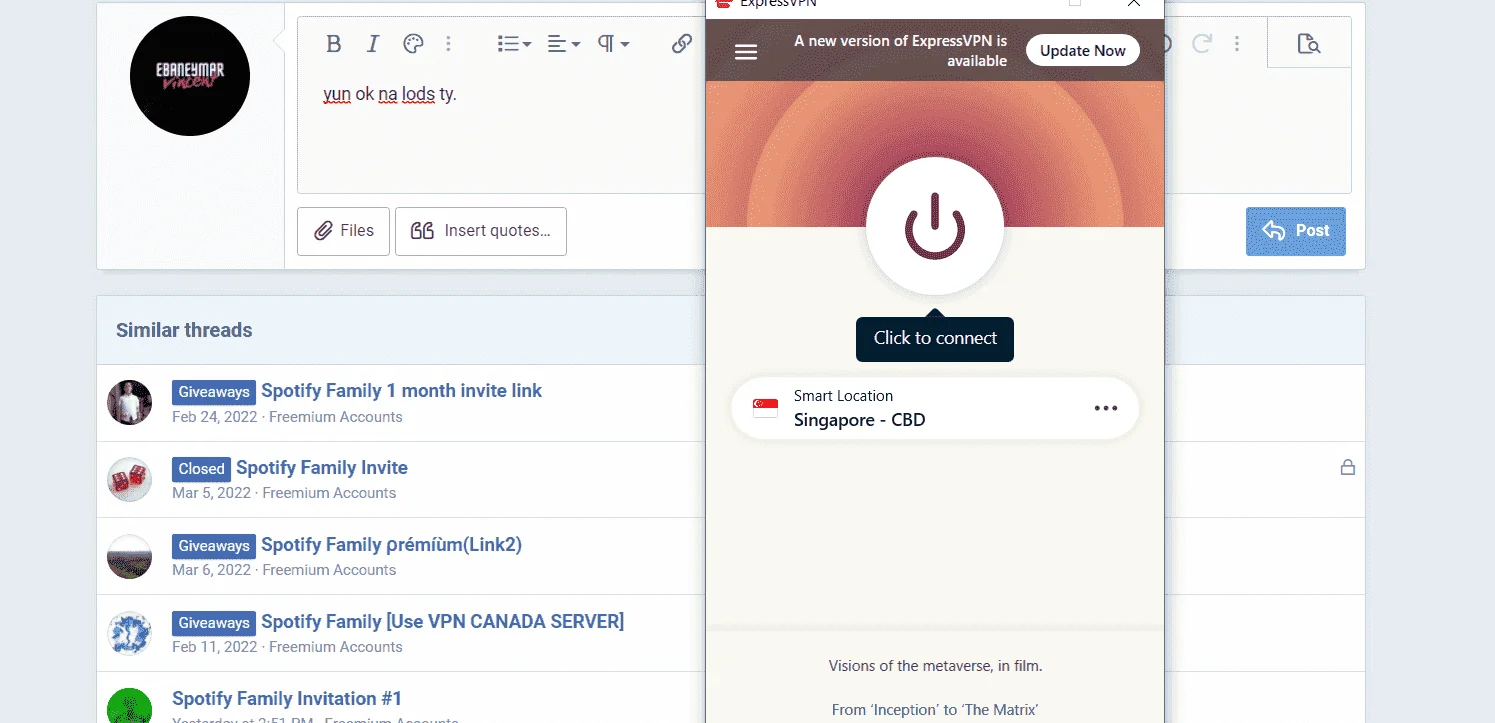Open Freemium Accounts under Feb 24, 2022 thread
The height and width of the screenshot is (723, 1495).
[336, 417]
